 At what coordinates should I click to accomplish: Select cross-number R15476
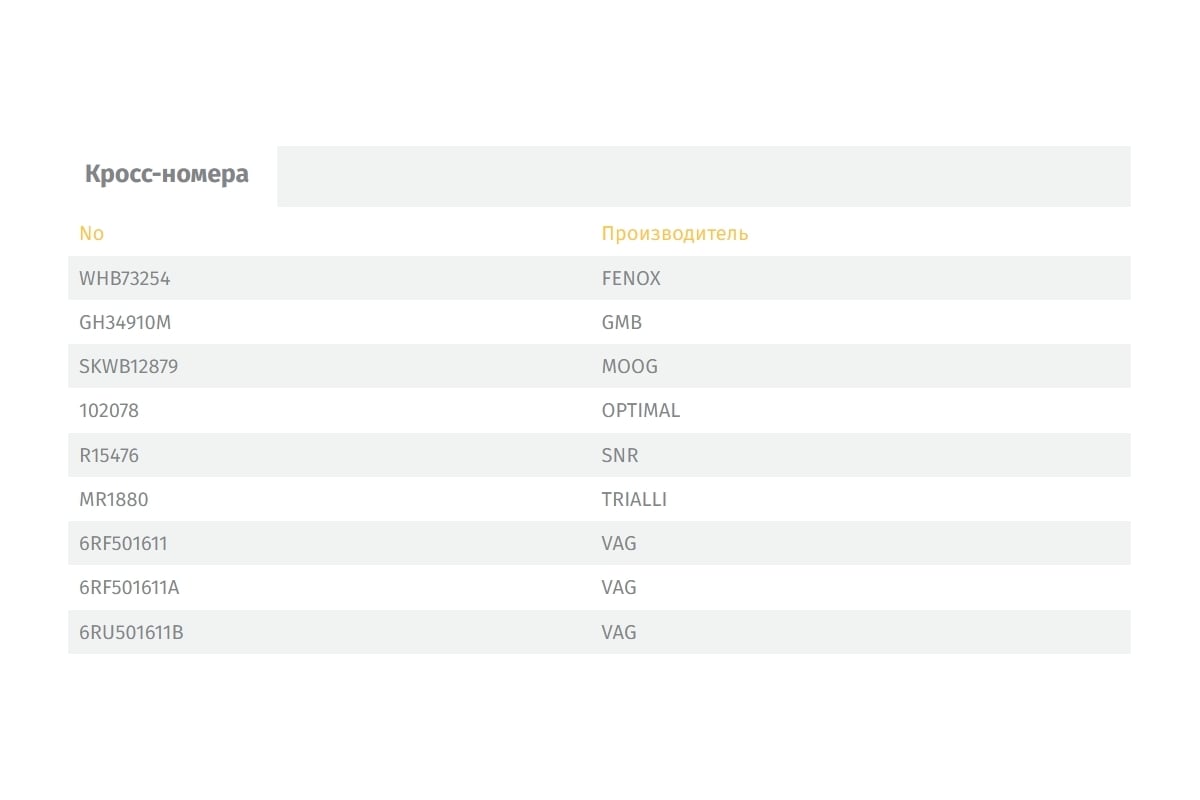click(x=109, y=456)
